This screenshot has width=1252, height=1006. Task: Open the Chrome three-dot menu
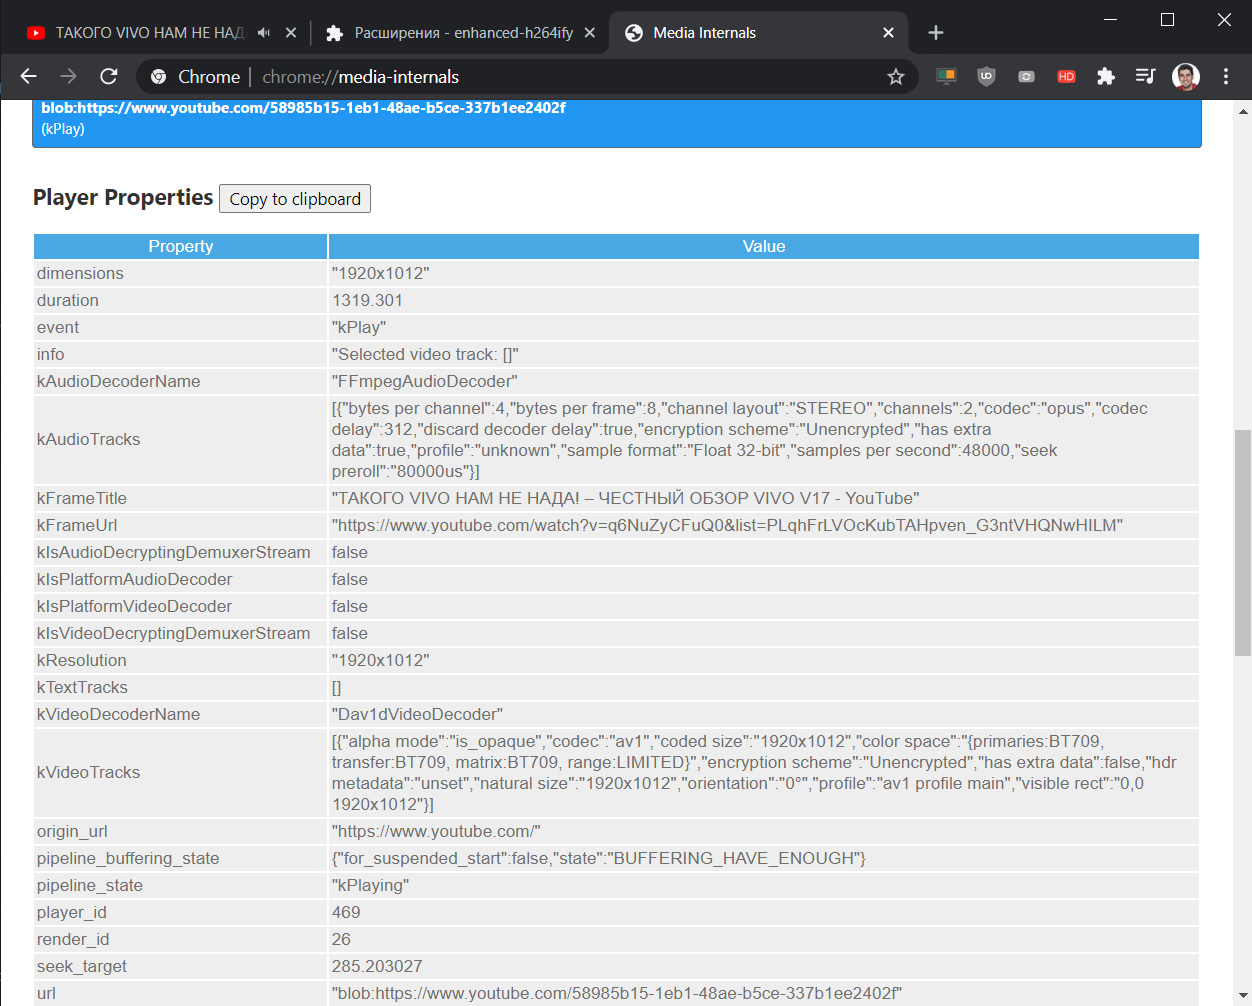point(1226,76)
